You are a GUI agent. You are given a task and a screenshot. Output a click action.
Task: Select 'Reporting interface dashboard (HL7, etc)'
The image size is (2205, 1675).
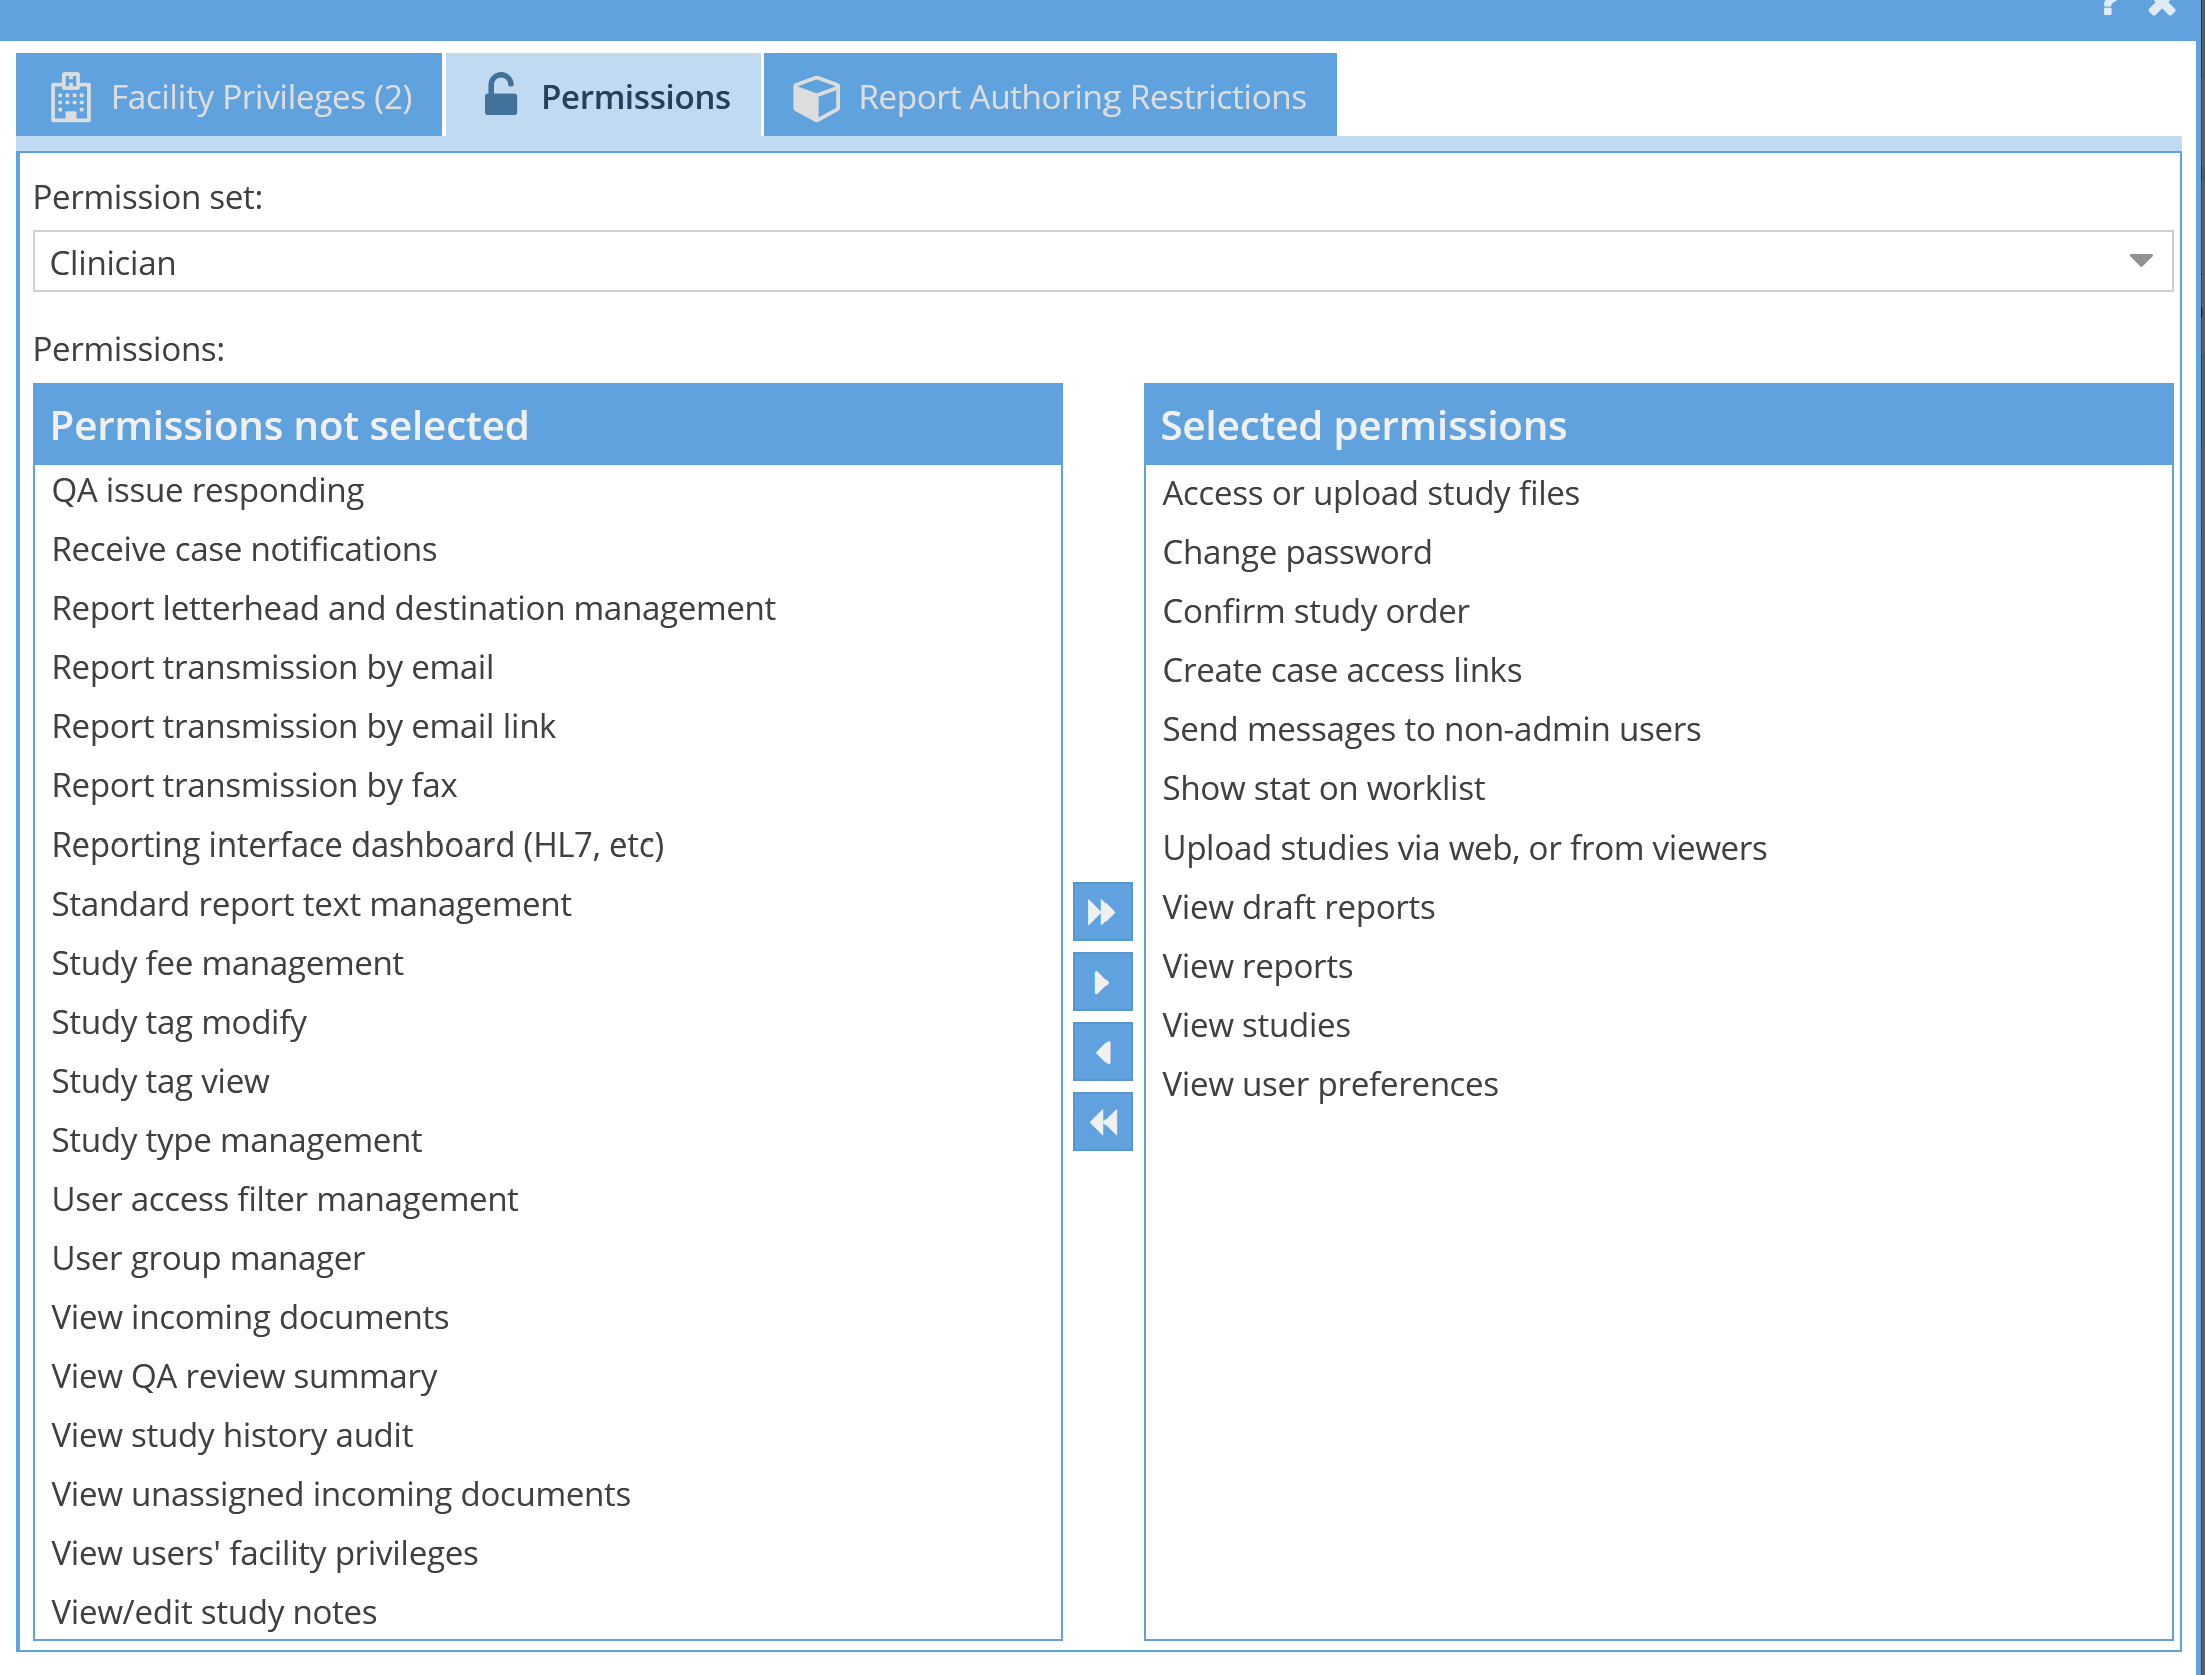(547, 845)
